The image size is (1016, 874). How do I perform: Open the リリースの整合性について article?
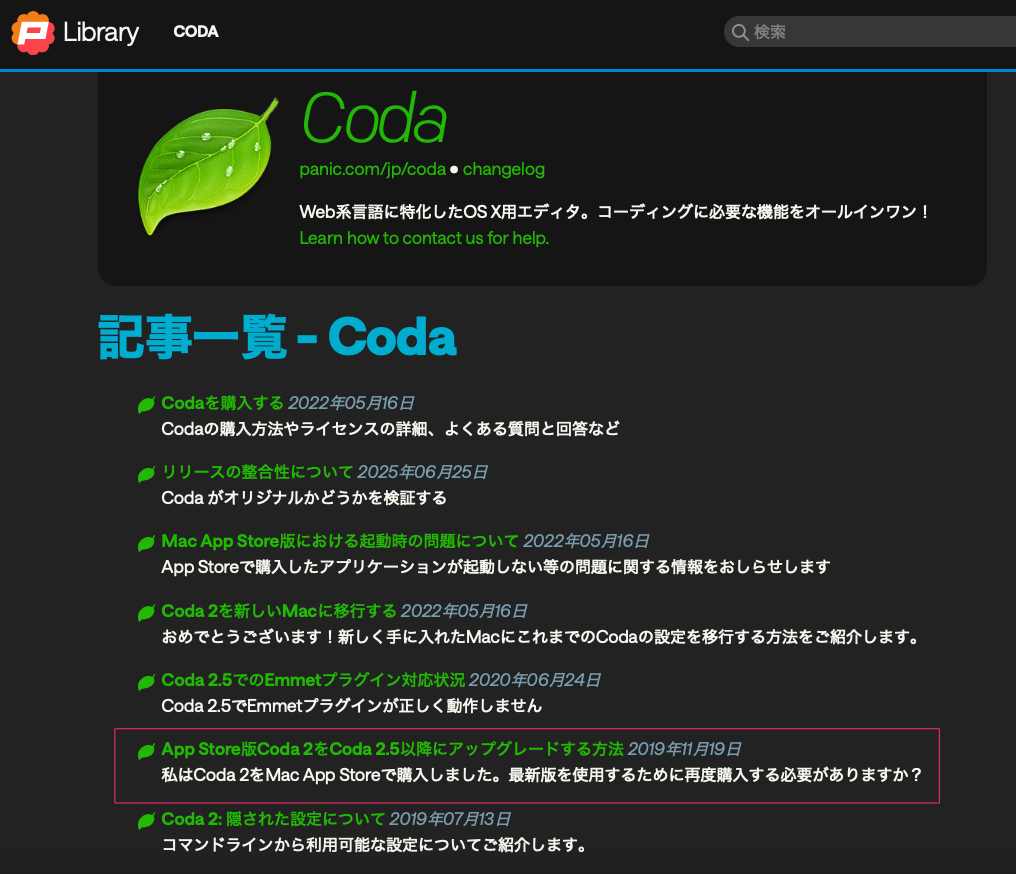(257, 472)
